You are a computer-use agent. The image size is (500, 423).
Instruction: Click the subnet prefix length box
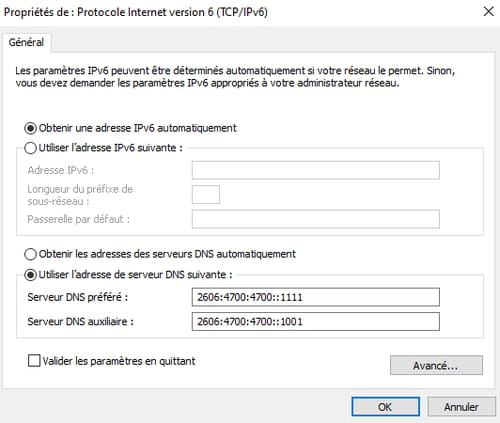(x=206, y=195)
